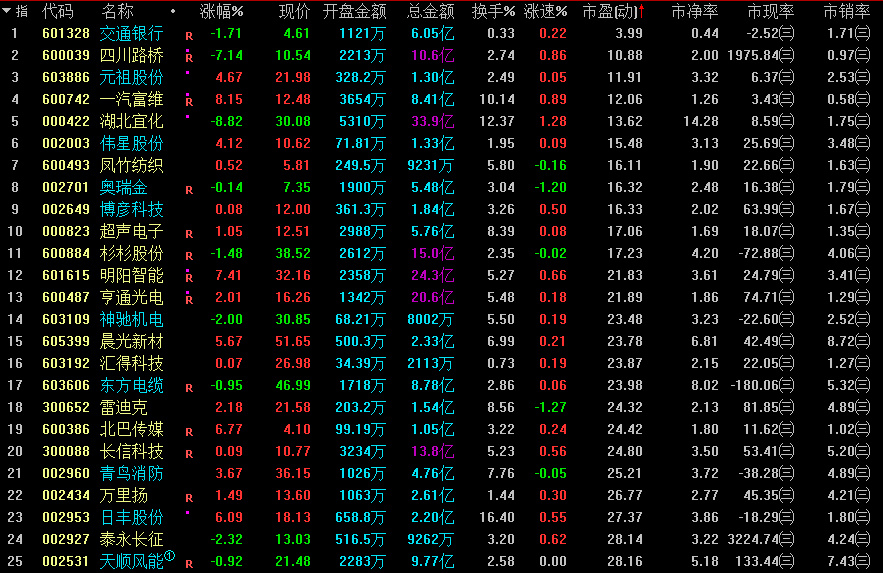Click the 市盈(动) column header
Viewport: 883px width, 573px height.
pos(610,11)
